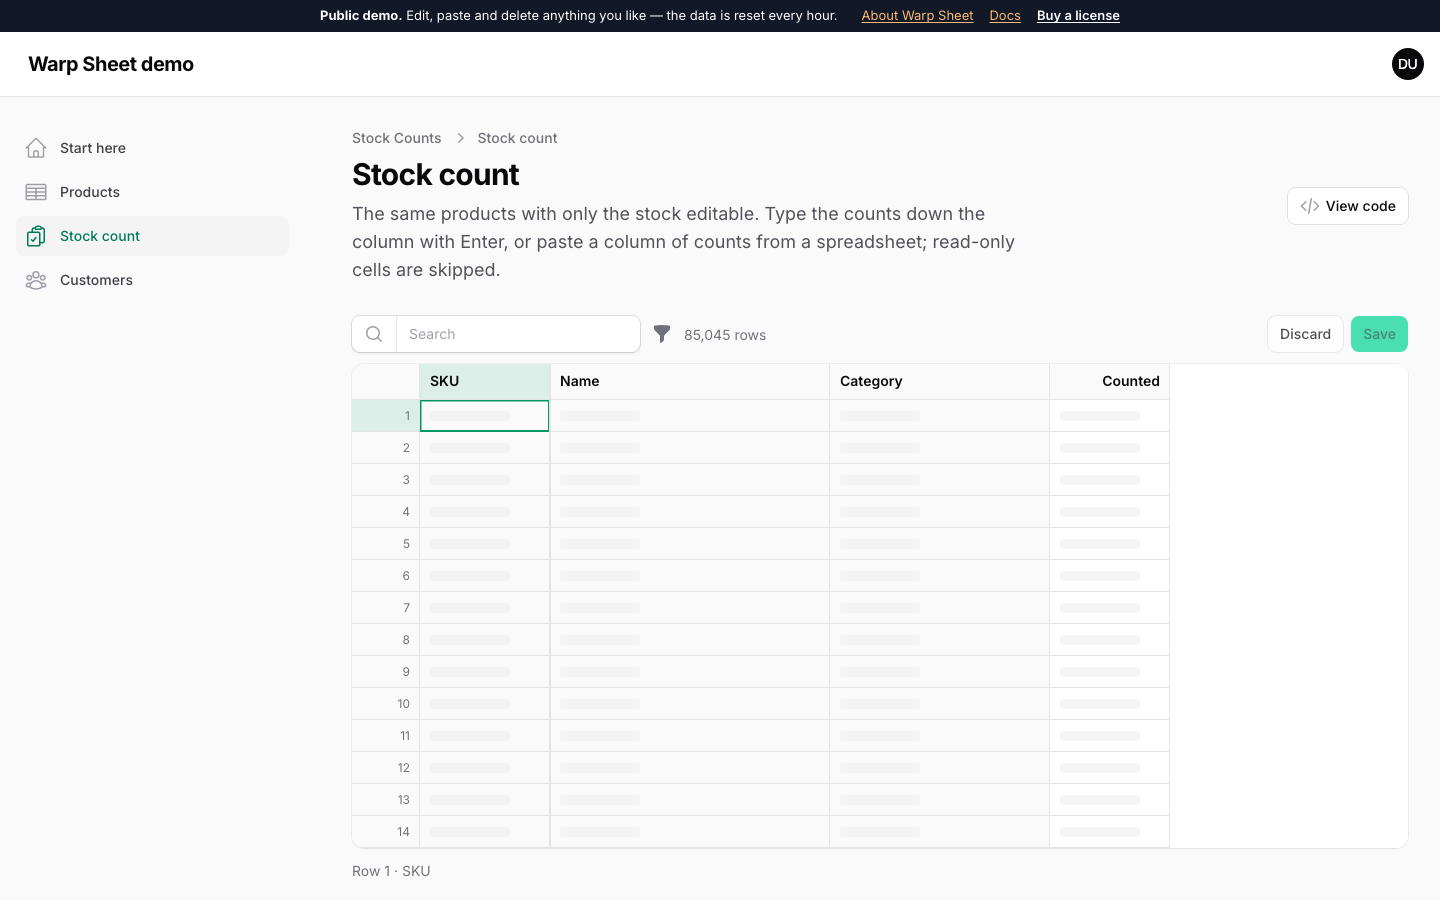Click the table icon beside Products

[x=36, y=192]
